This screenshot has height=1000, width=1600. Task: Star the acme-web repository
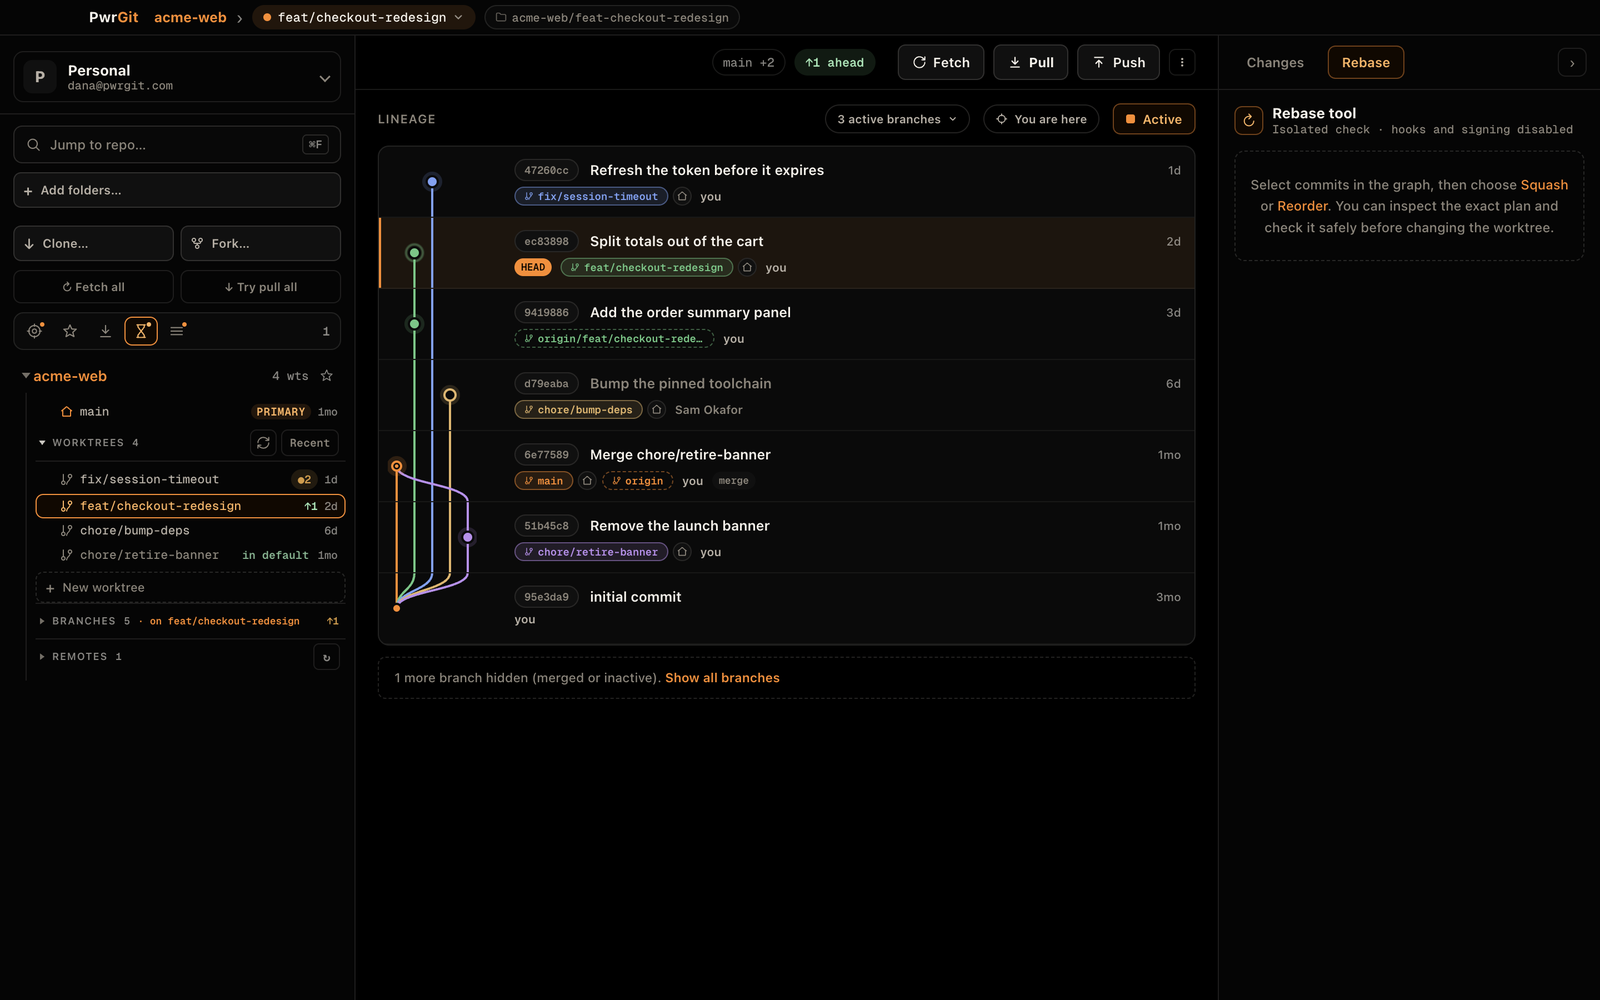point(327,376)
